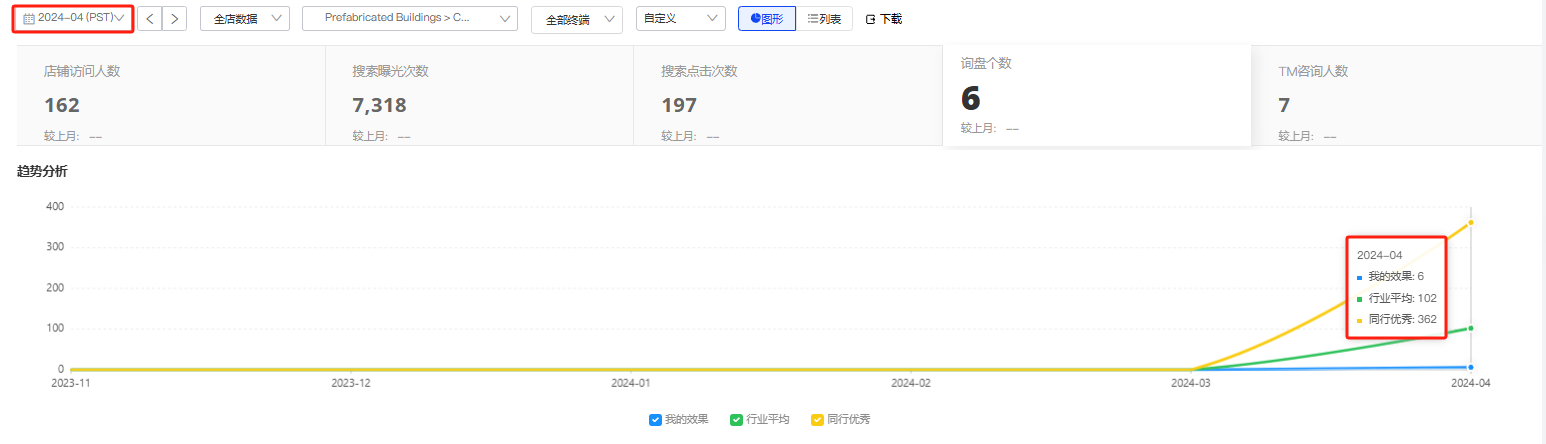Viewport: 1546px width, 444px height.
Task: Select the TM咨询人数 metric card
Action: pos(1400,95)
